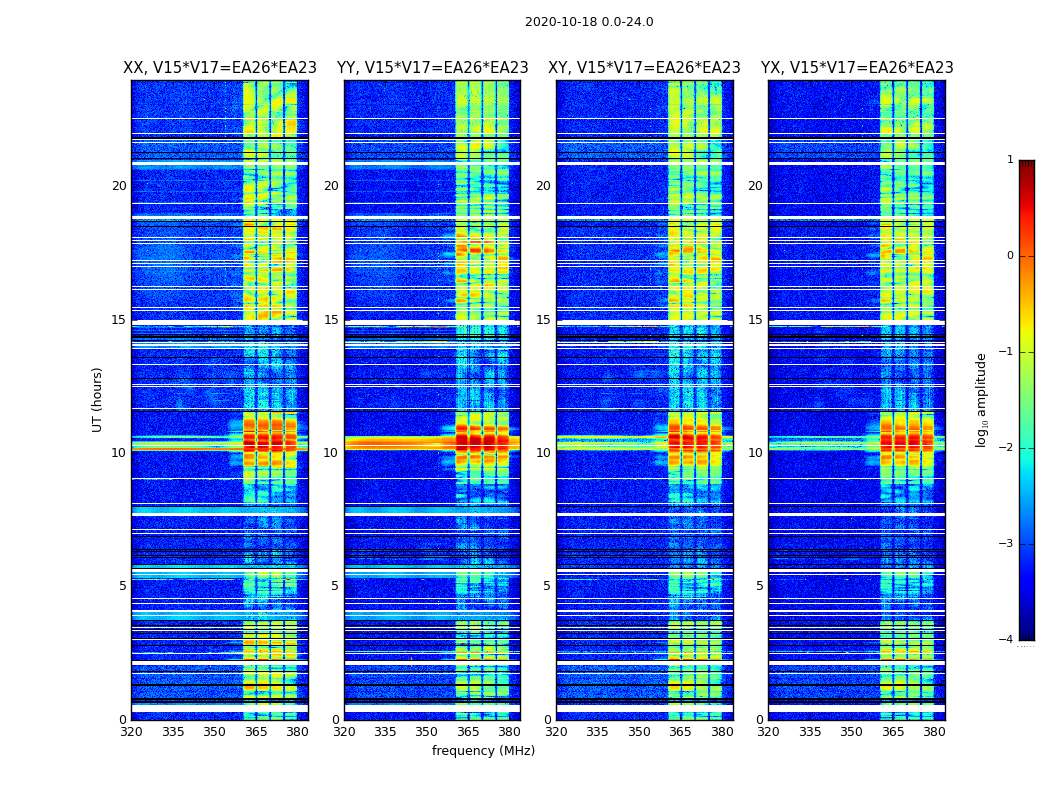The width and height of the screenshot is (1050, 800).
Task: Click the YX, V15*V17=EA26*EA23 panel title
Action: (x=857, y=68)
